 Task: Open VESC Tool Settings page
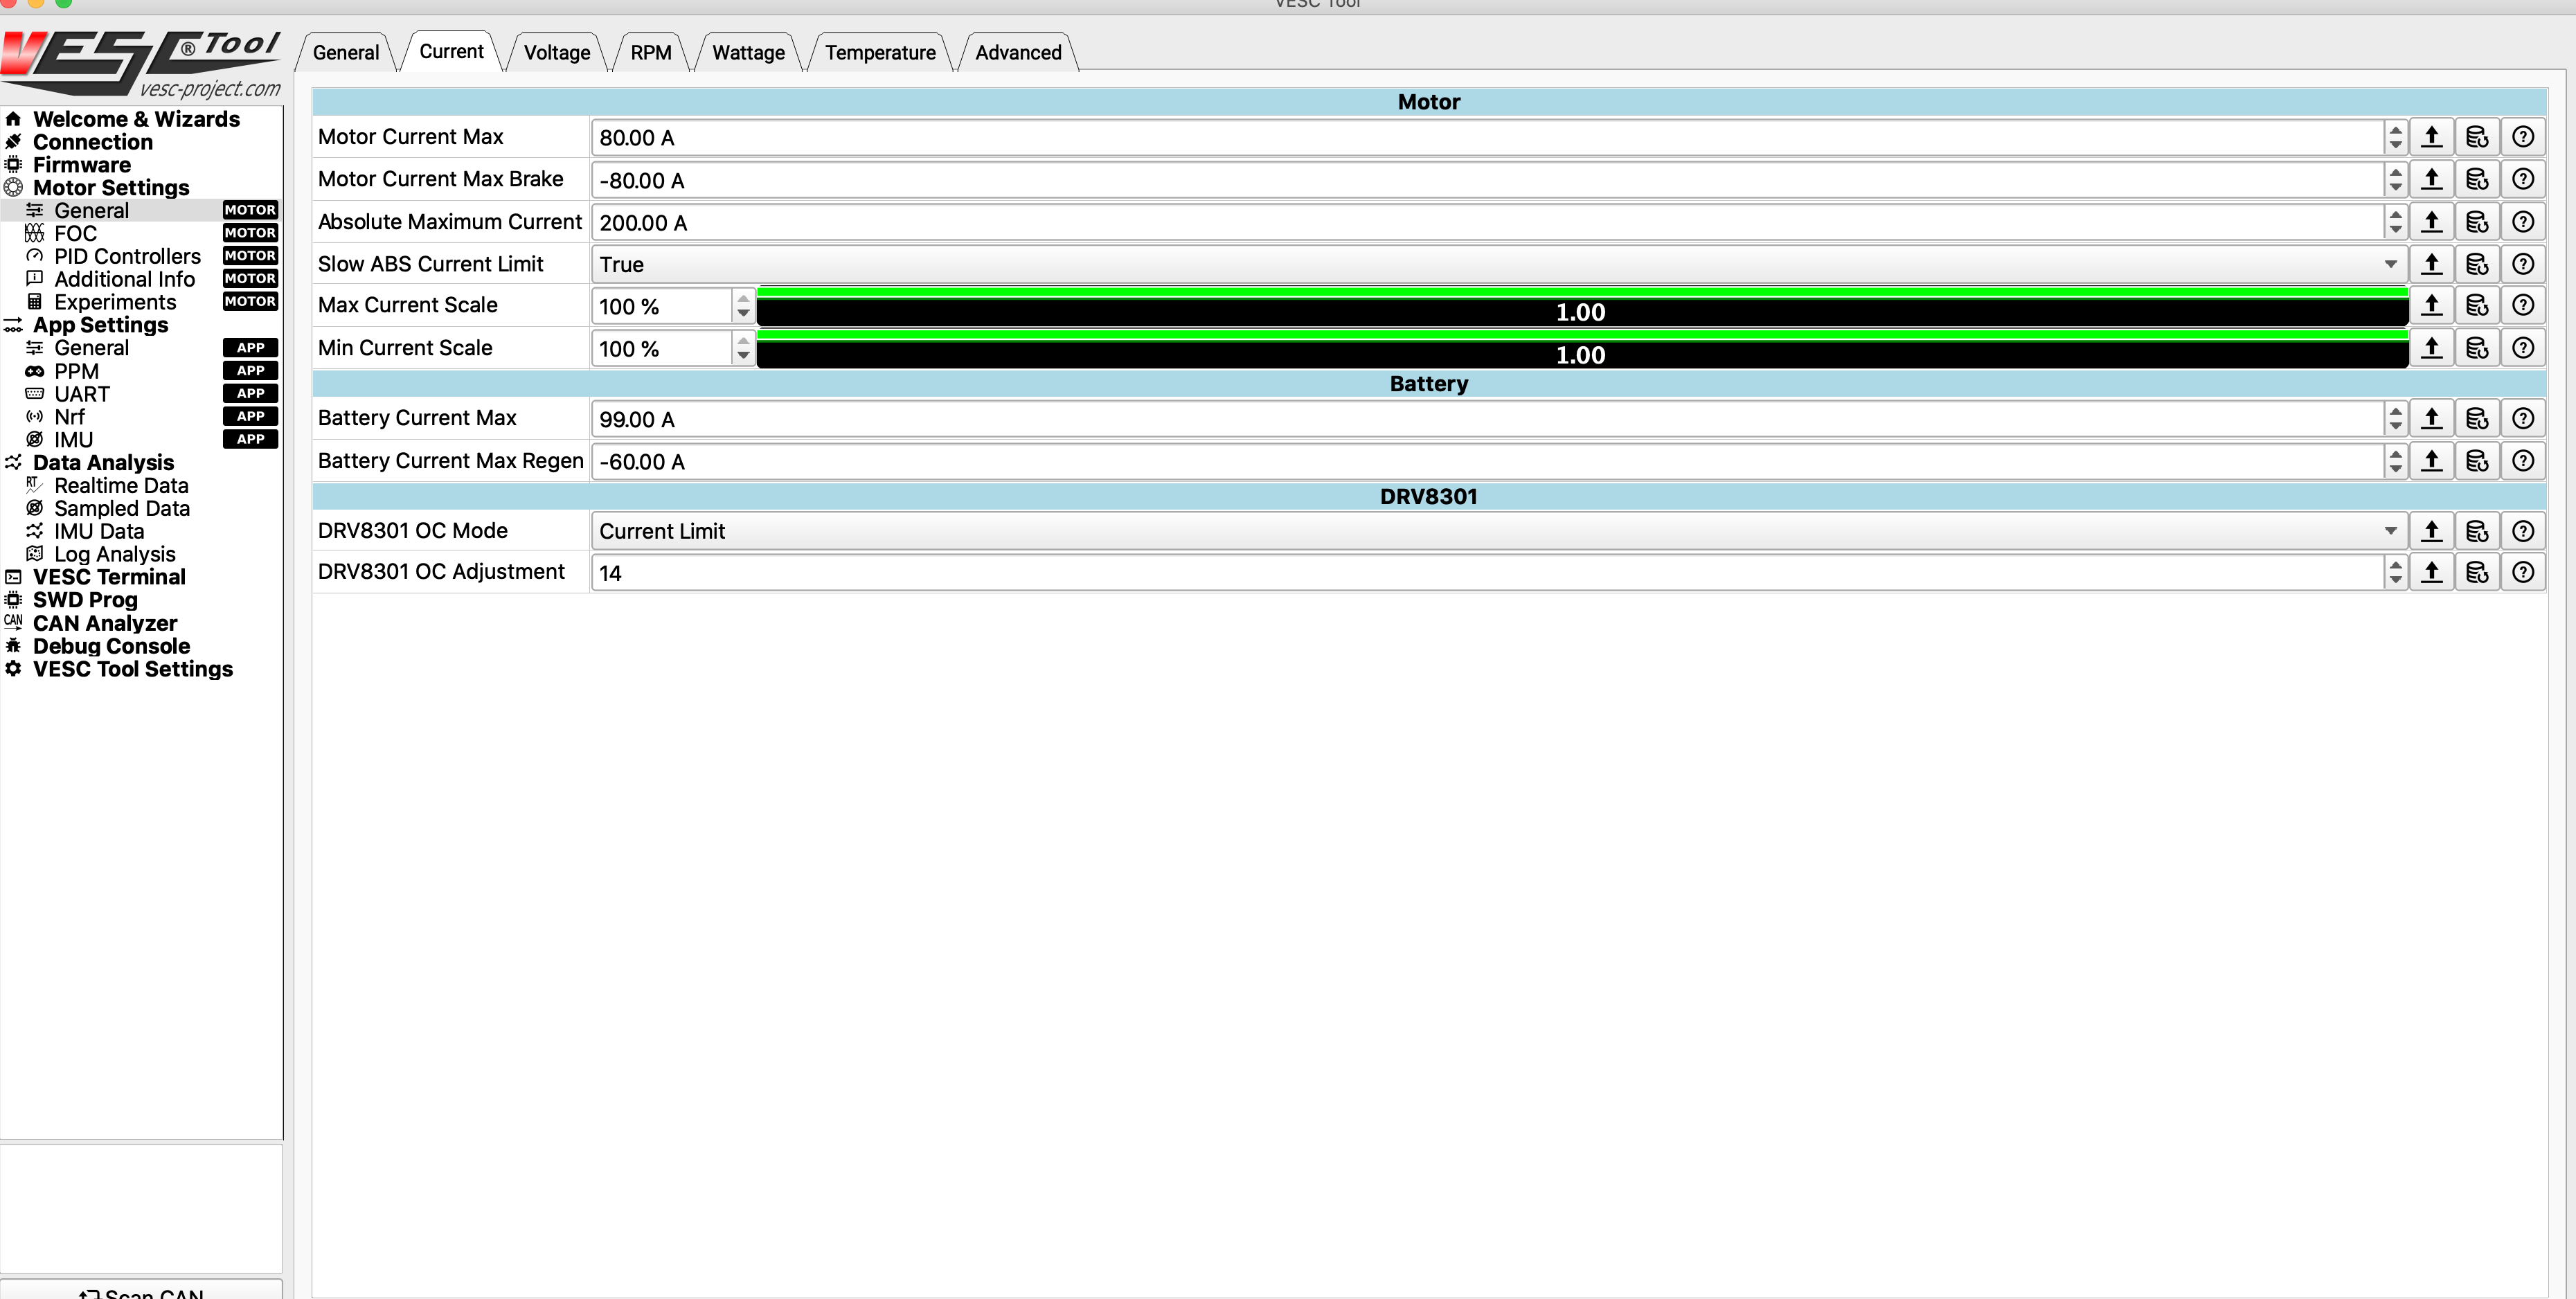[x=132, y=669]
